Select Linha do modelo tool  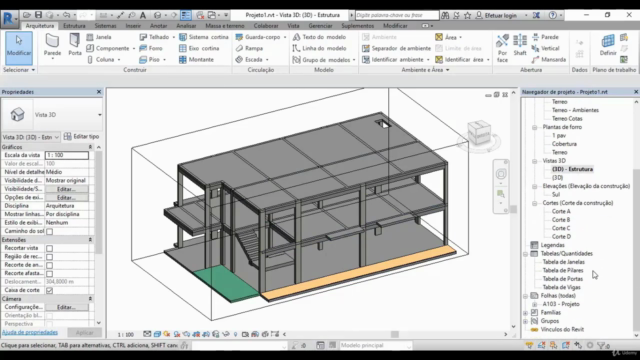[x=319, y=48]
